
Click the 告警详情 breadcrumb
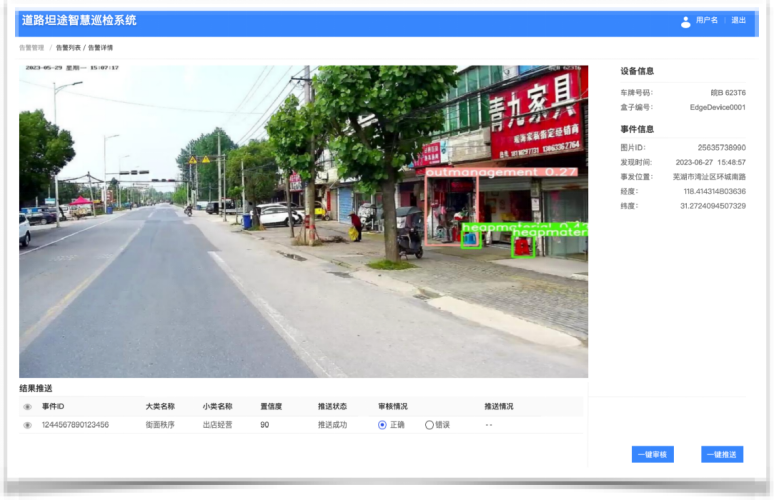coord(101,48)
